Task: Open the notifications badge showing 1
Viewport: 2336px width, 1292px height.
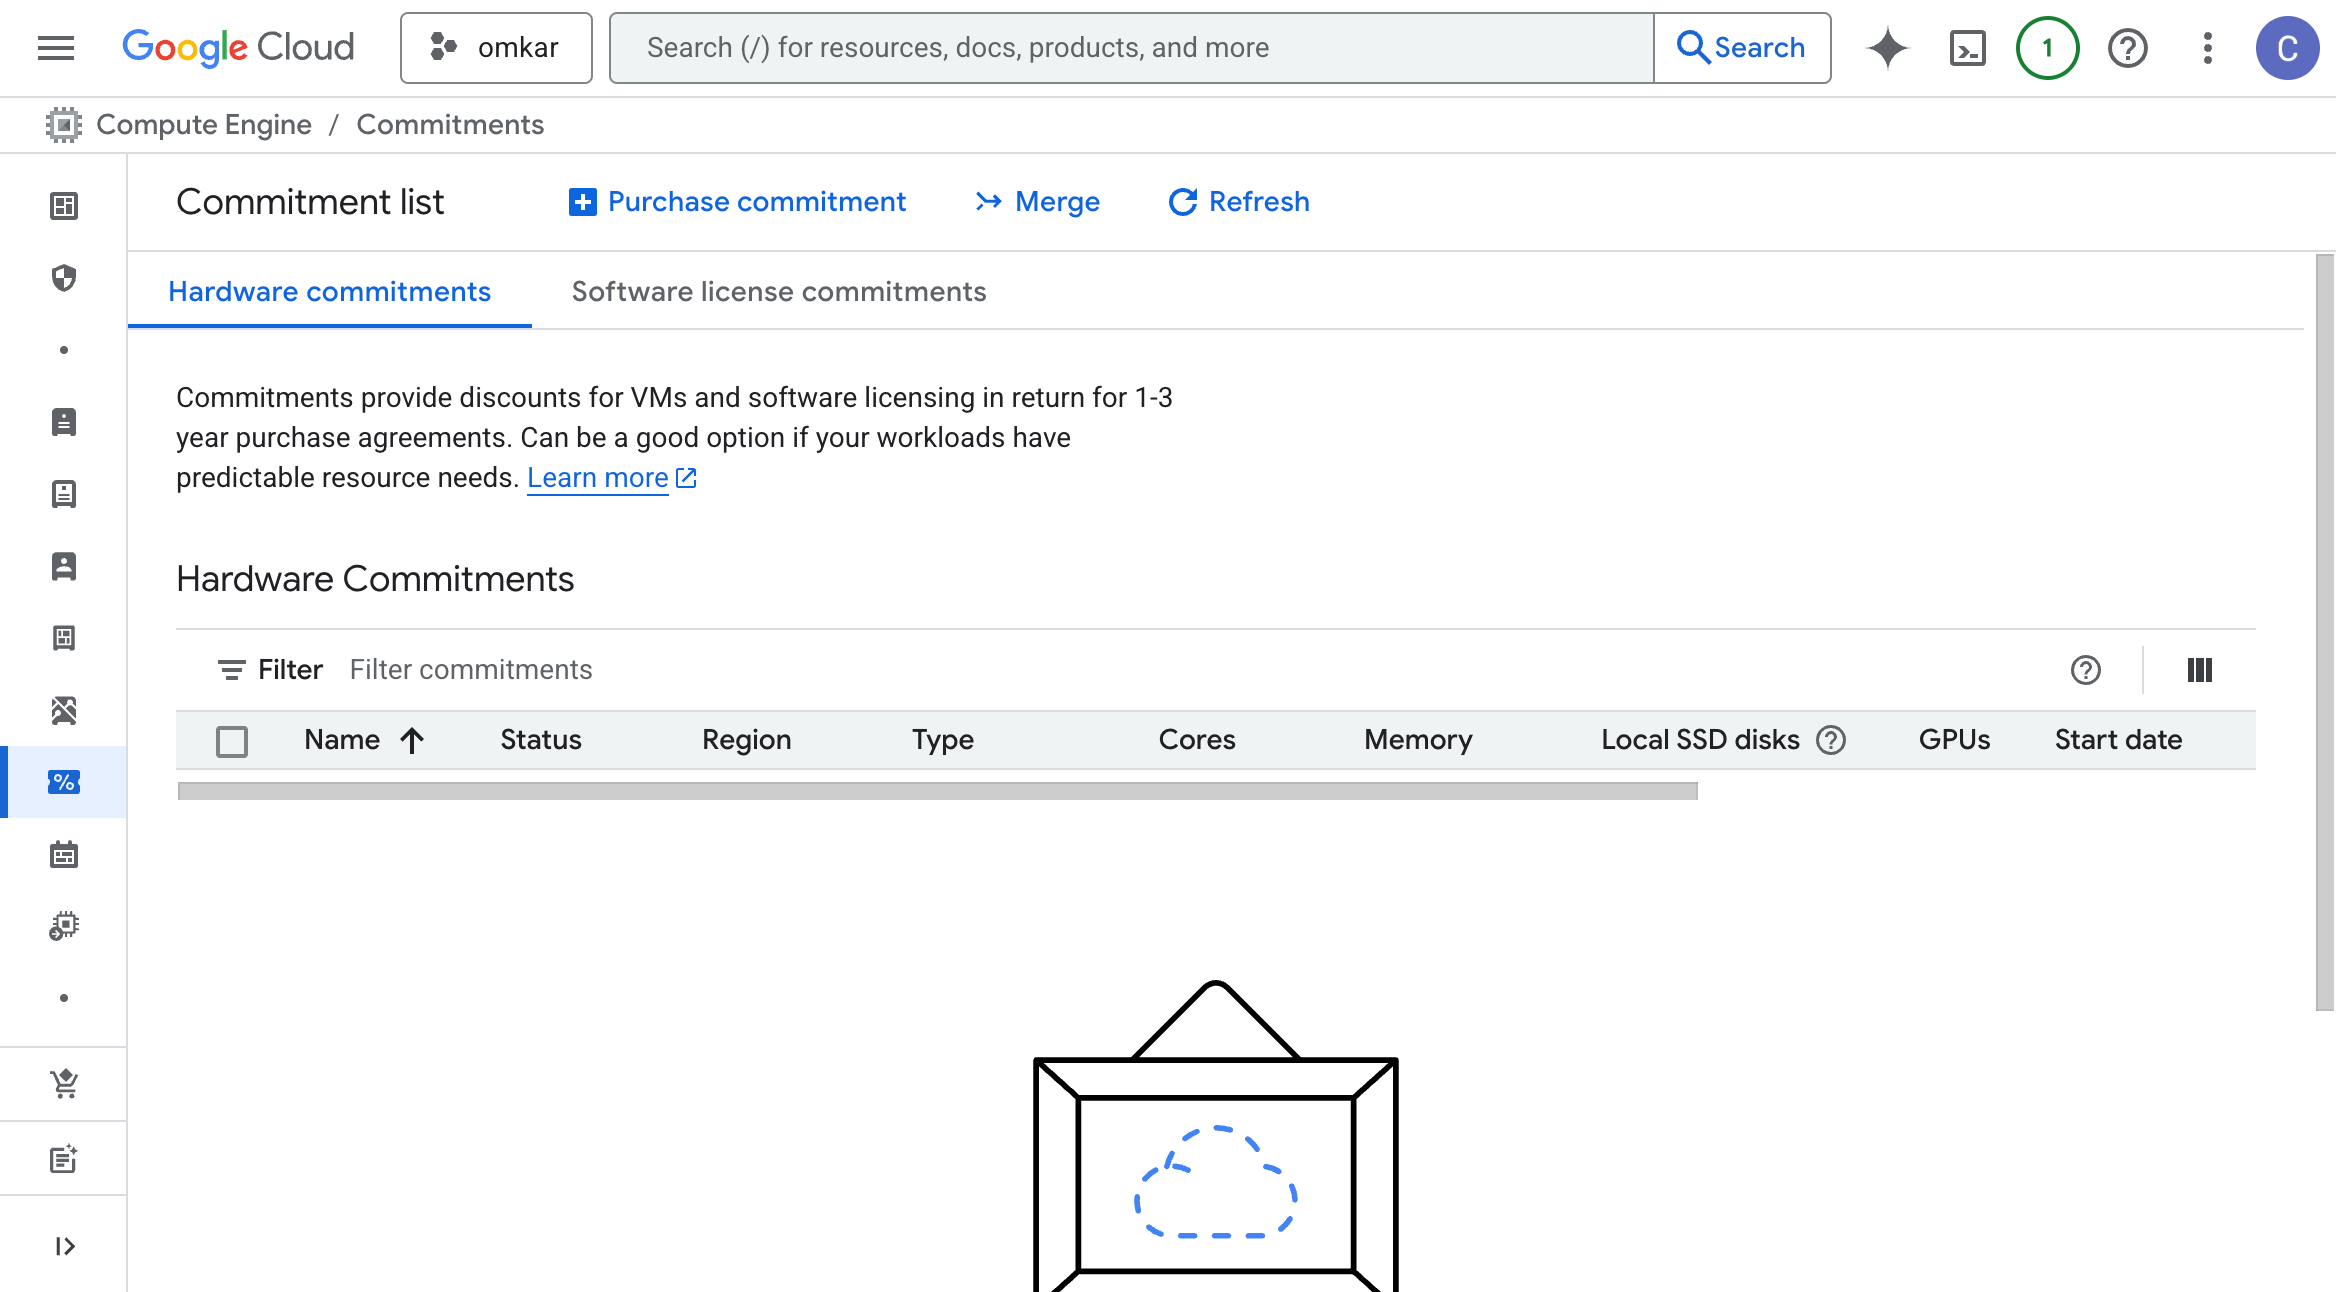Action: click(x=2047, y=48)
